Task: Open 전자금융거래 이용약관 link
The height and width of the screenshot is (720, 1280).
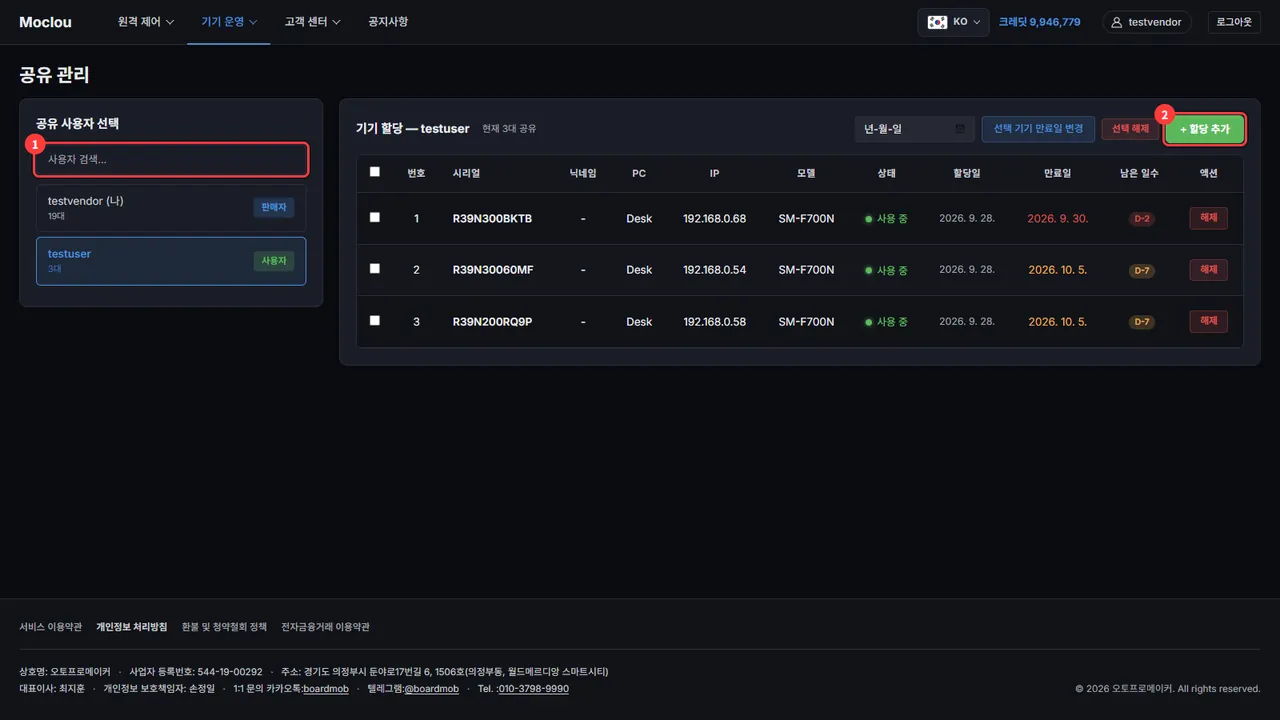Action: 325,627
